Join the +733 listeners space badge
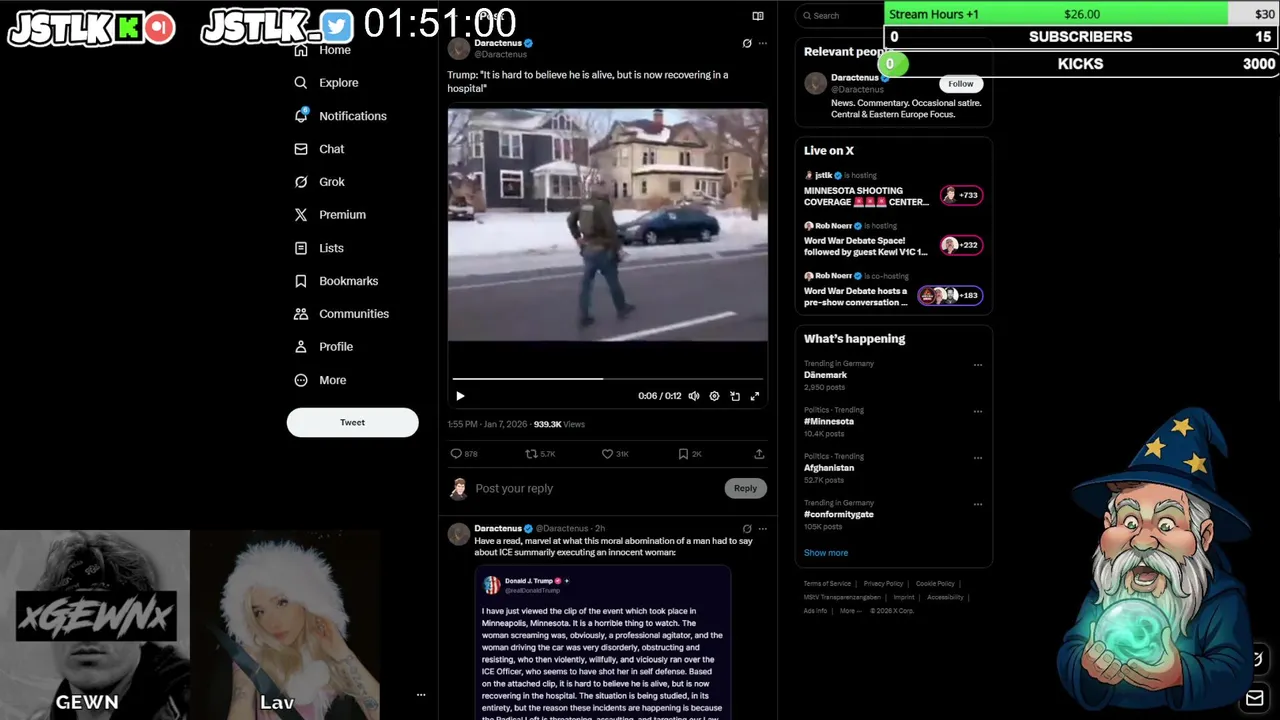Screen dimensions: 1280x720 click(x=961, y=195)
